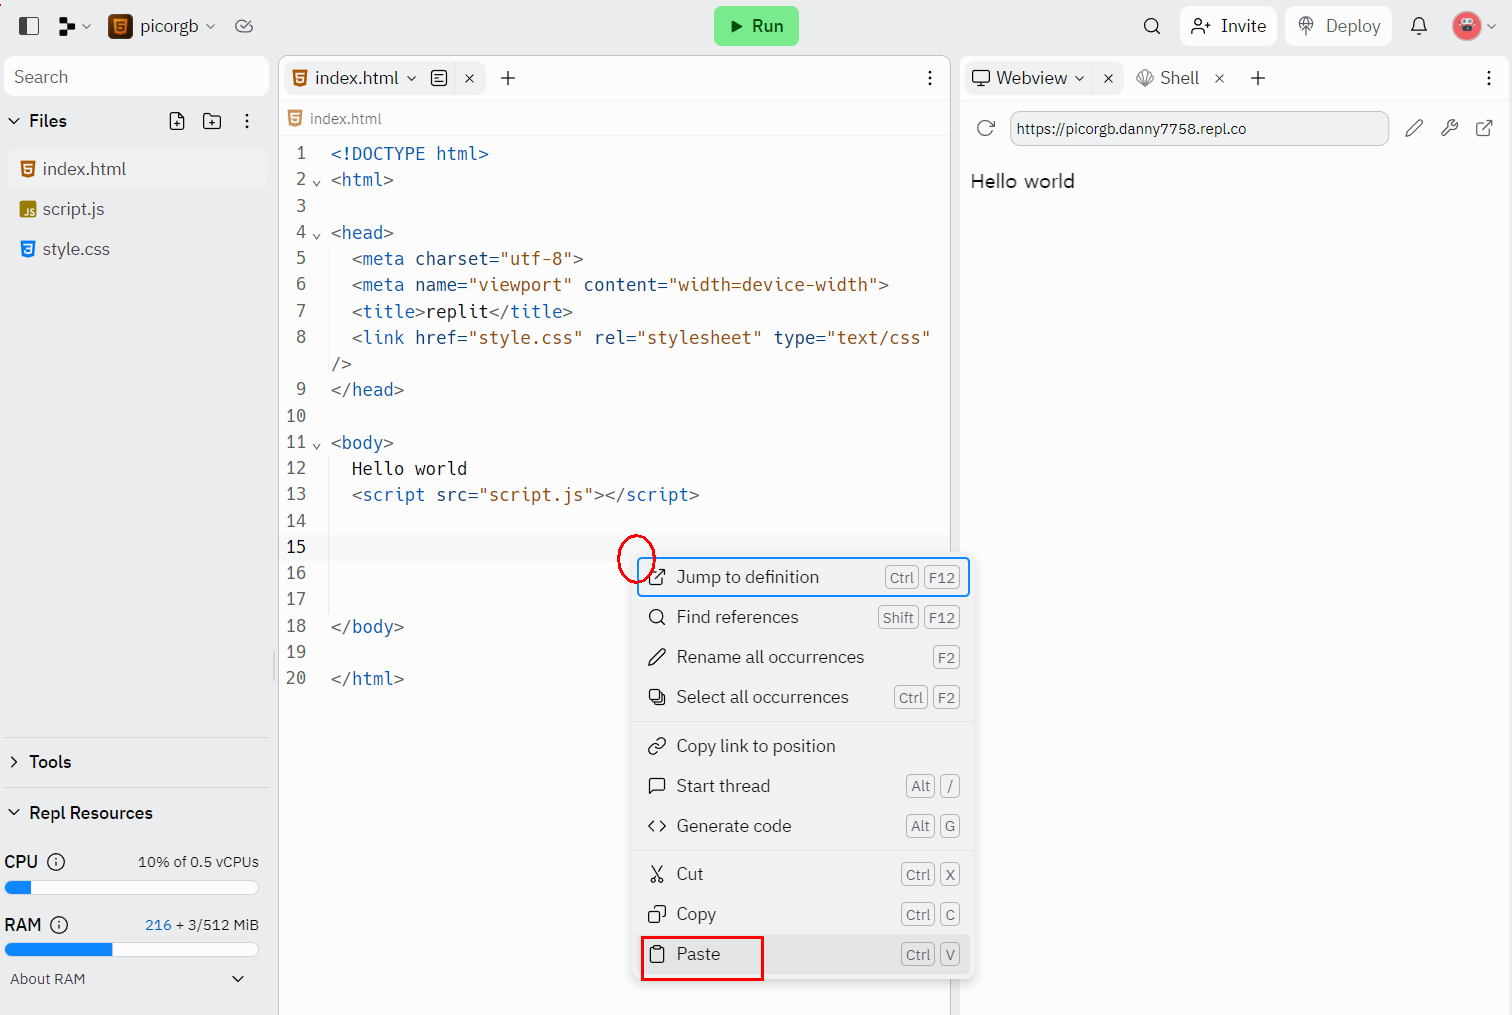
Task: Open the user avatar menu
Action: point(1474,26)
